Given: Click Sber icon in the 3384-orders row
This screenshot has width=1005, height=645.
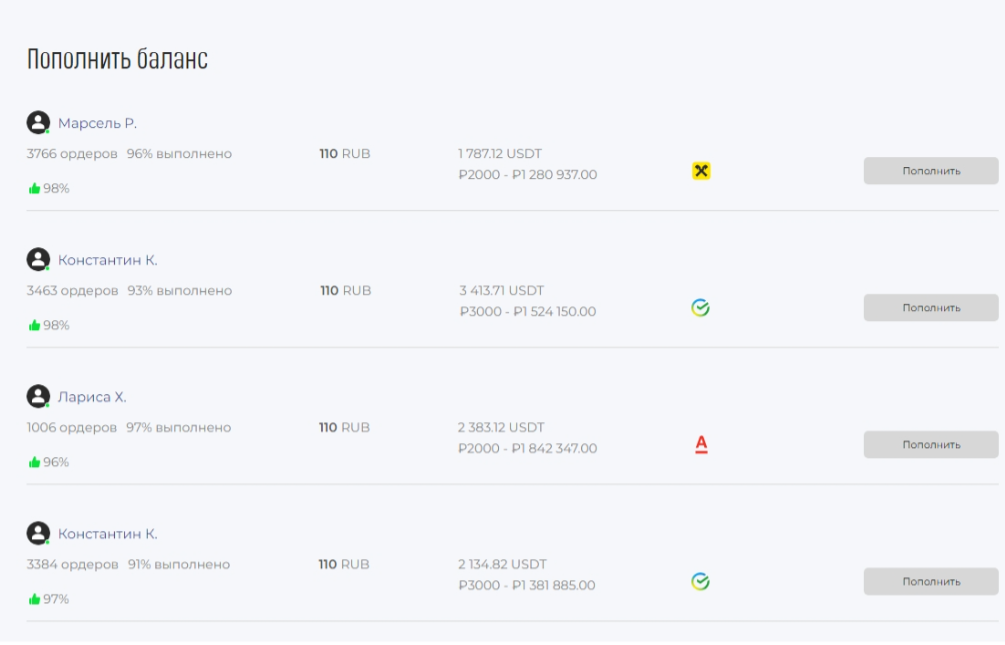Looking at the screenshot, I should (701, 581).
